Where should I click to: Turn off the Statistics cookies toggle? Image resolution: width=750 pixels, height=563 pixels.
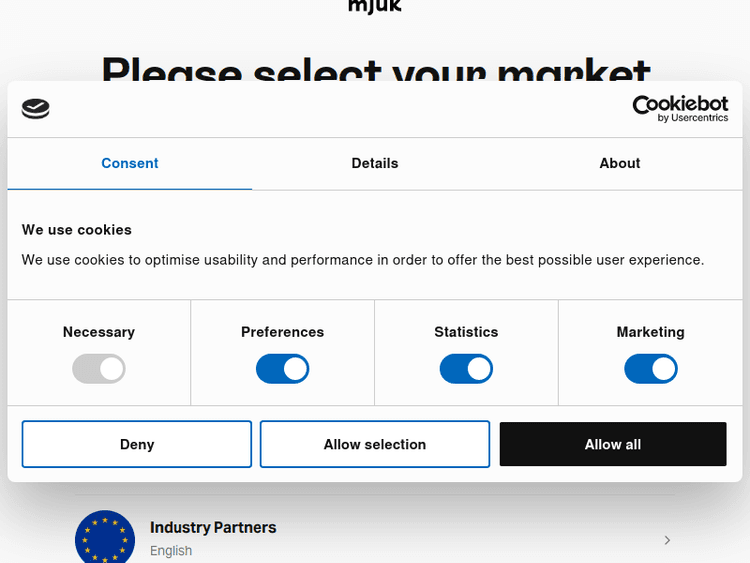pos(466,369)
